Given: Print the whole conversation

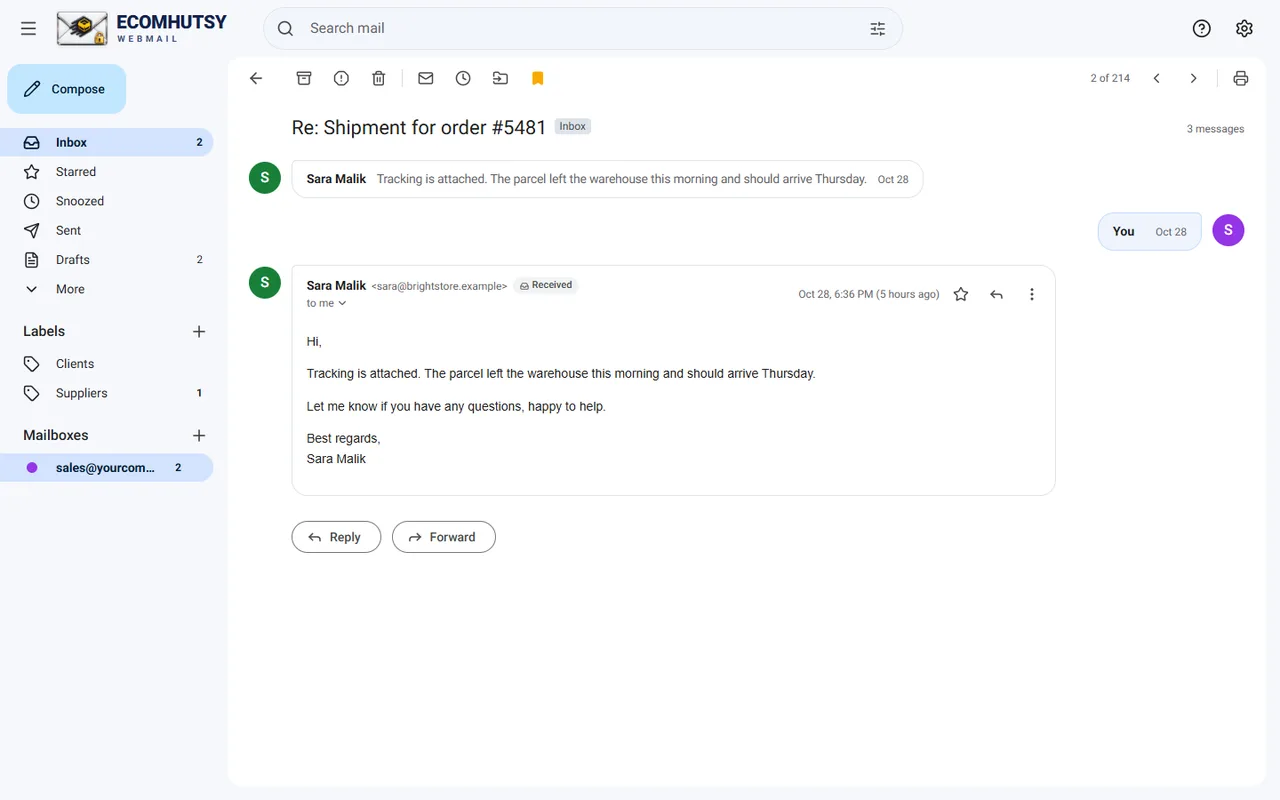Looking at the screenshot, I should pos(1241,78).
